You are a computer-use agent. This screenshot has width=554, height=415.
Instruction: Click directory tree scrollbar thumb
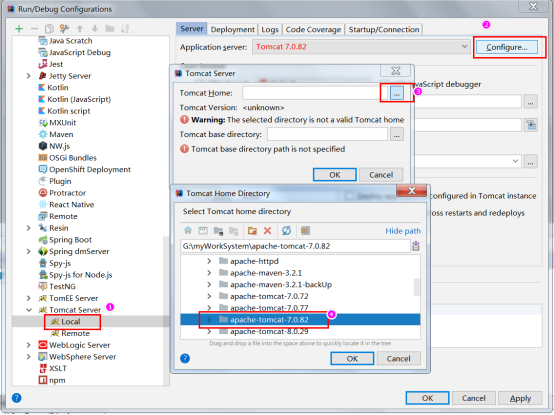(417, 287)
